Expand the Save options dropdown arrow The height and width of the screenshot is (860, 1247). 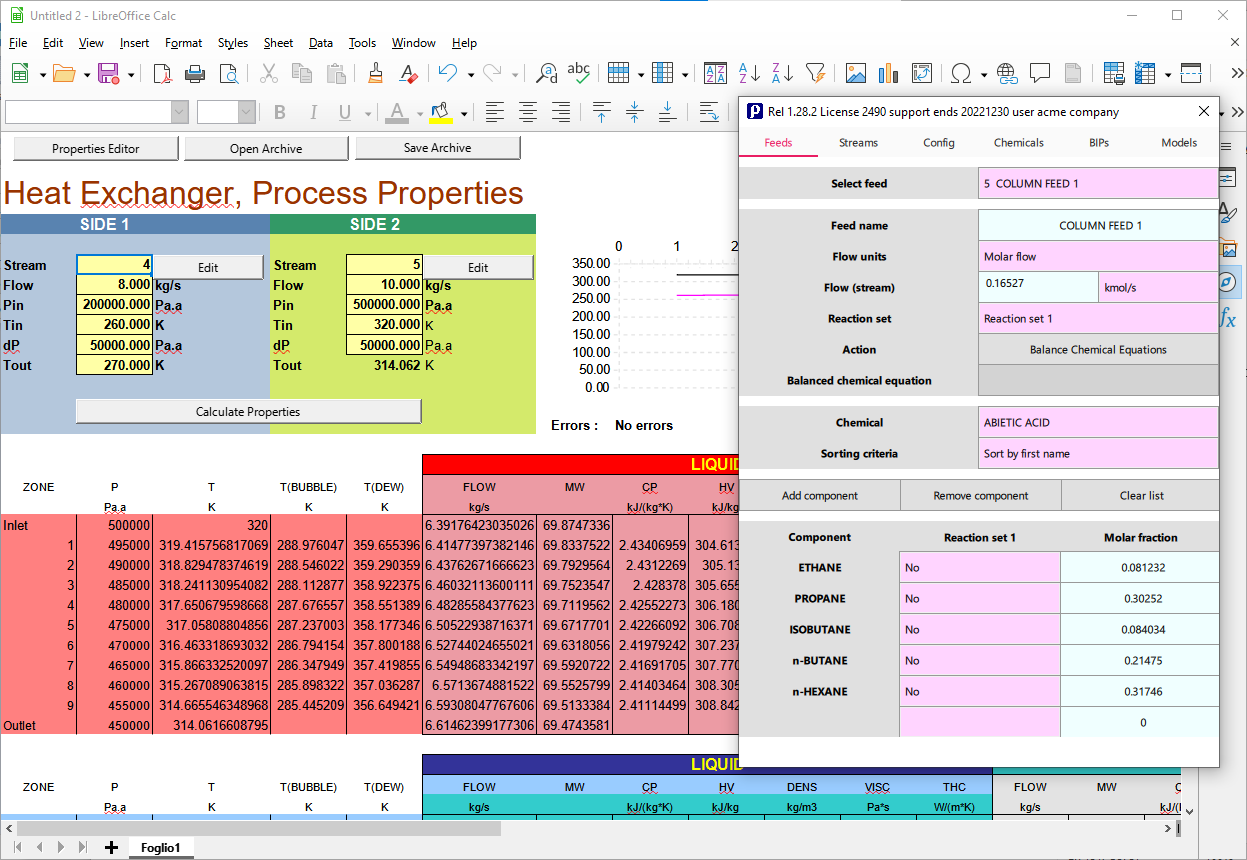[x=130, y=73]
